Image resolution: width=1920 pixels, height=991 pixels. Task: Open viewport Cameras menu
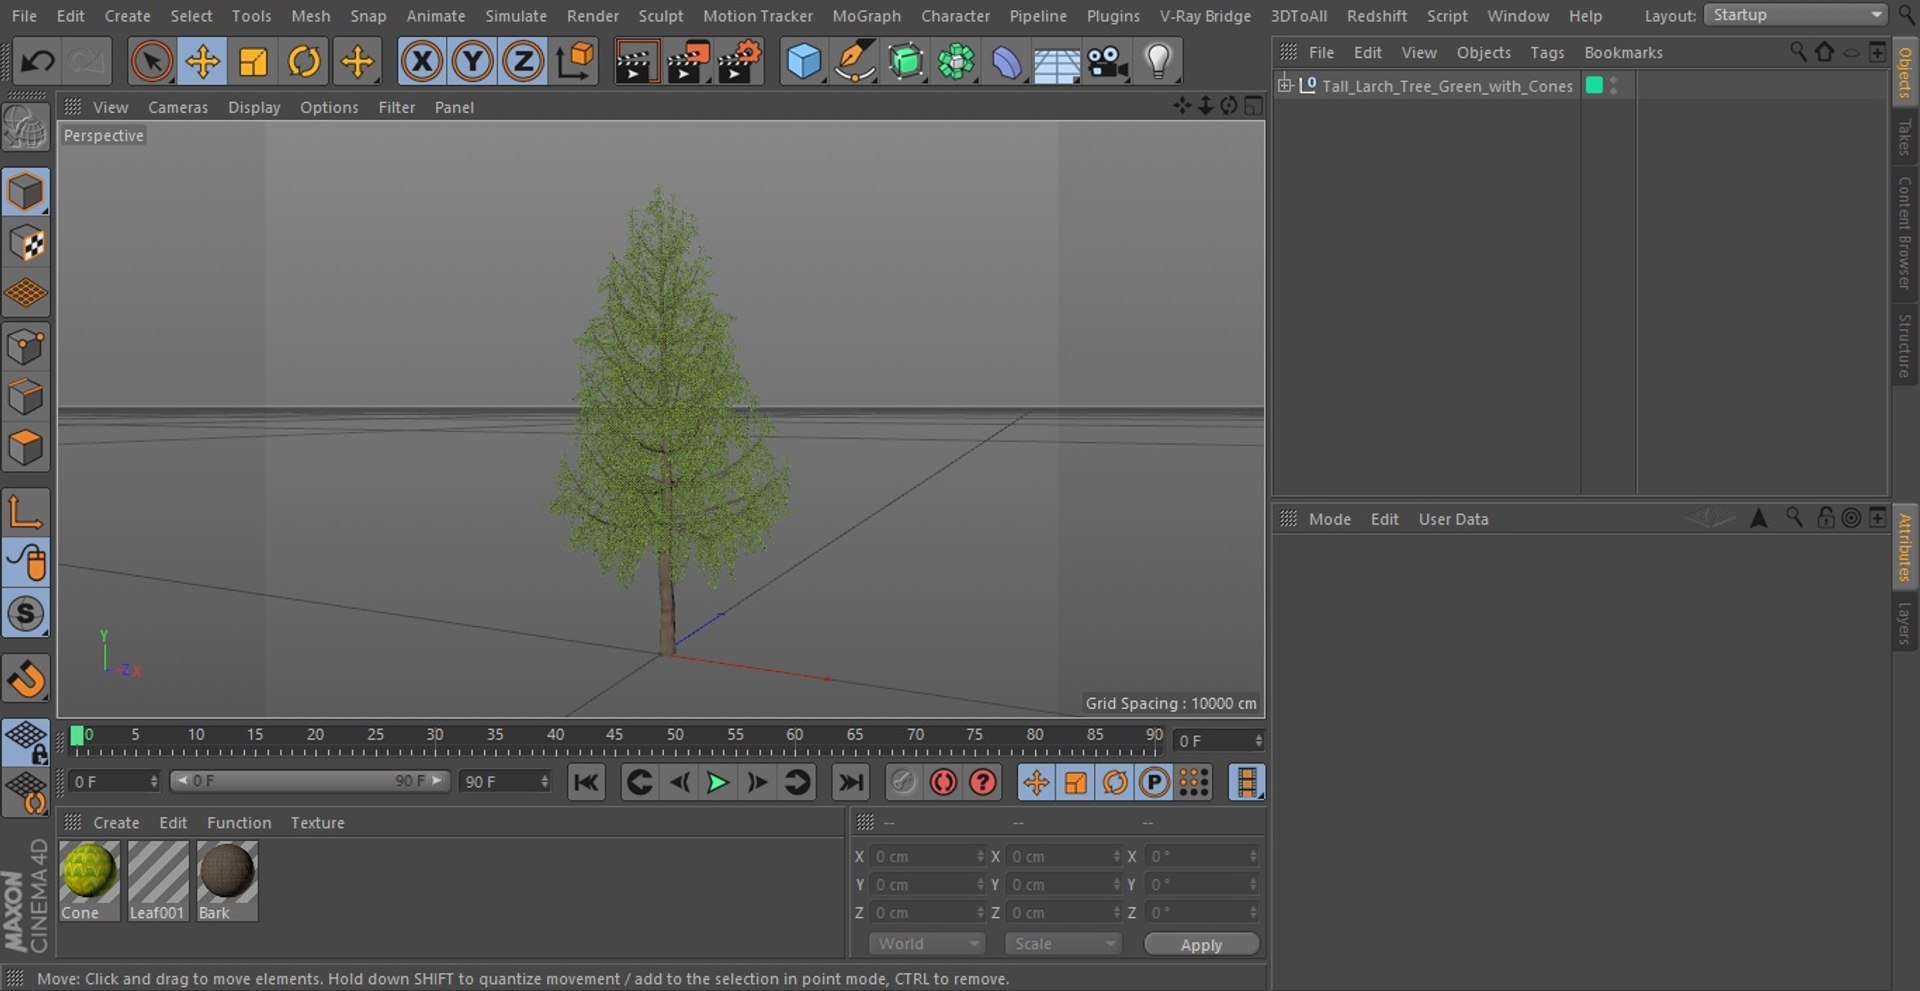point(178,107)
